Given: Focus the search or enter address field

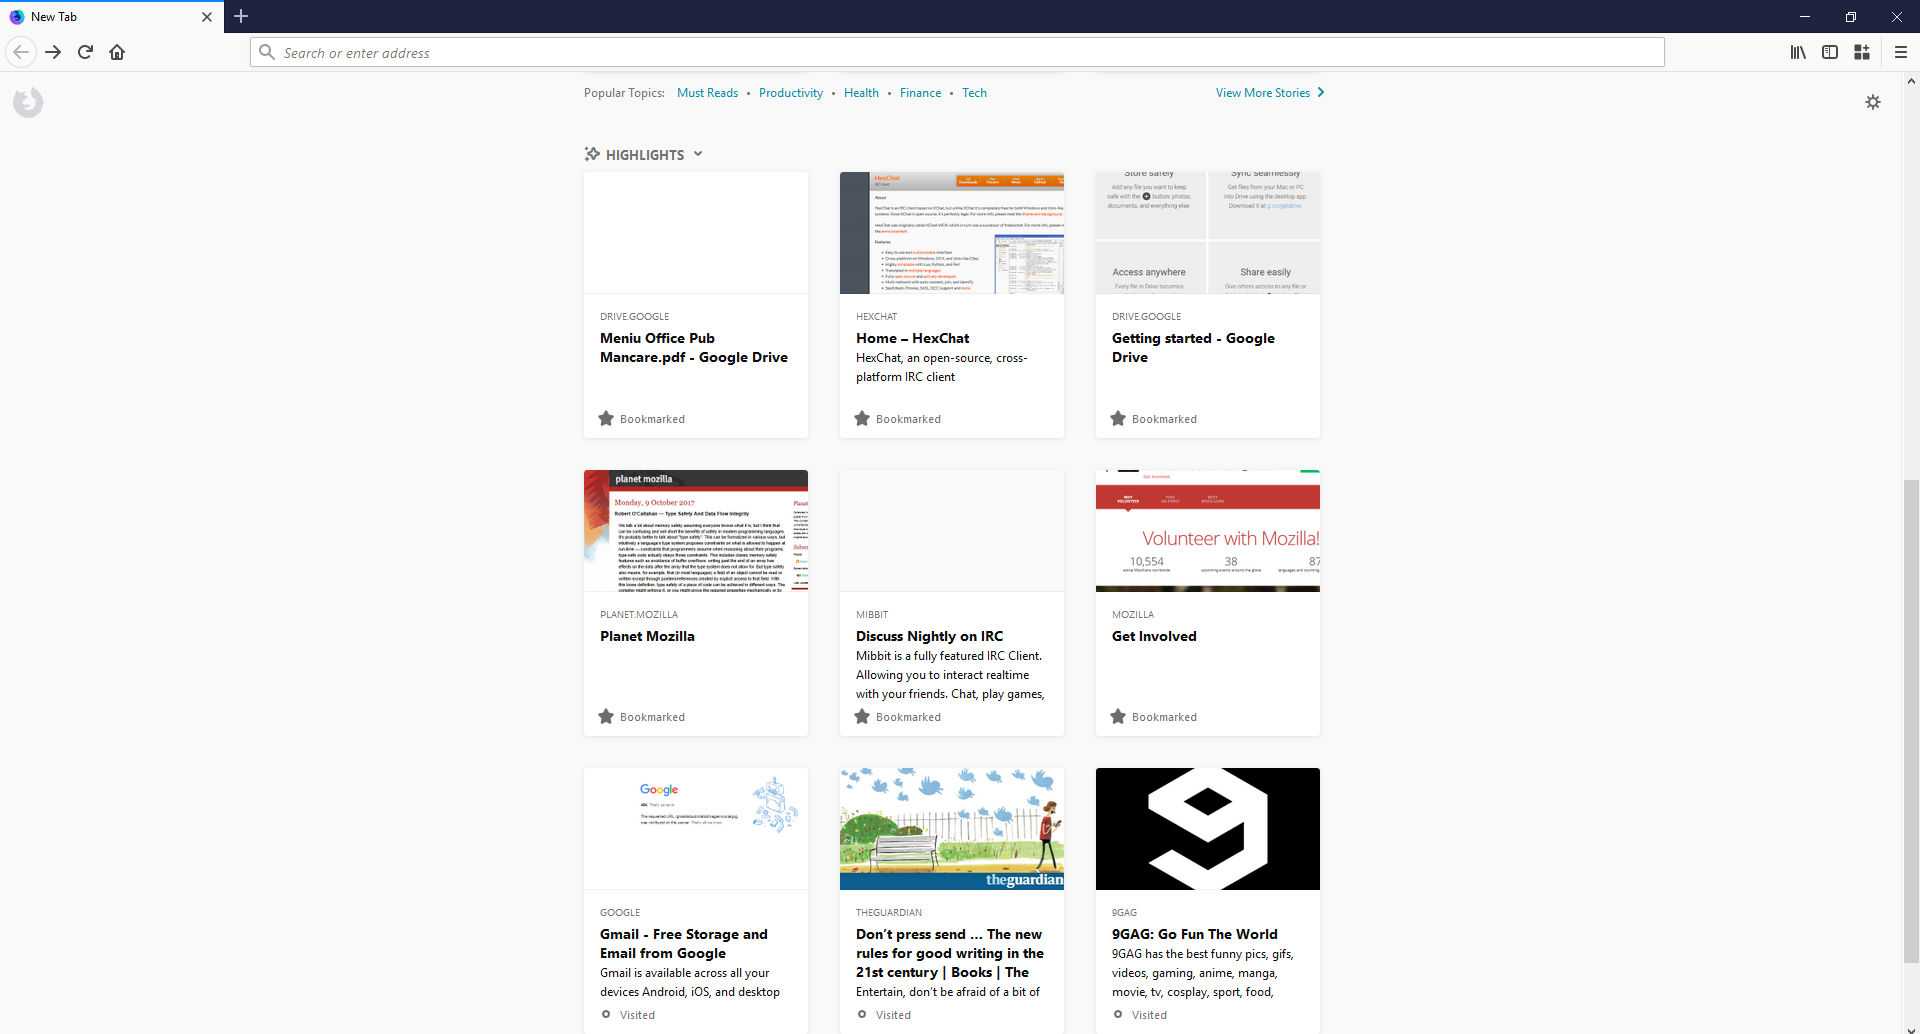Looking at the screenshot, I should [x=957, y=52].
